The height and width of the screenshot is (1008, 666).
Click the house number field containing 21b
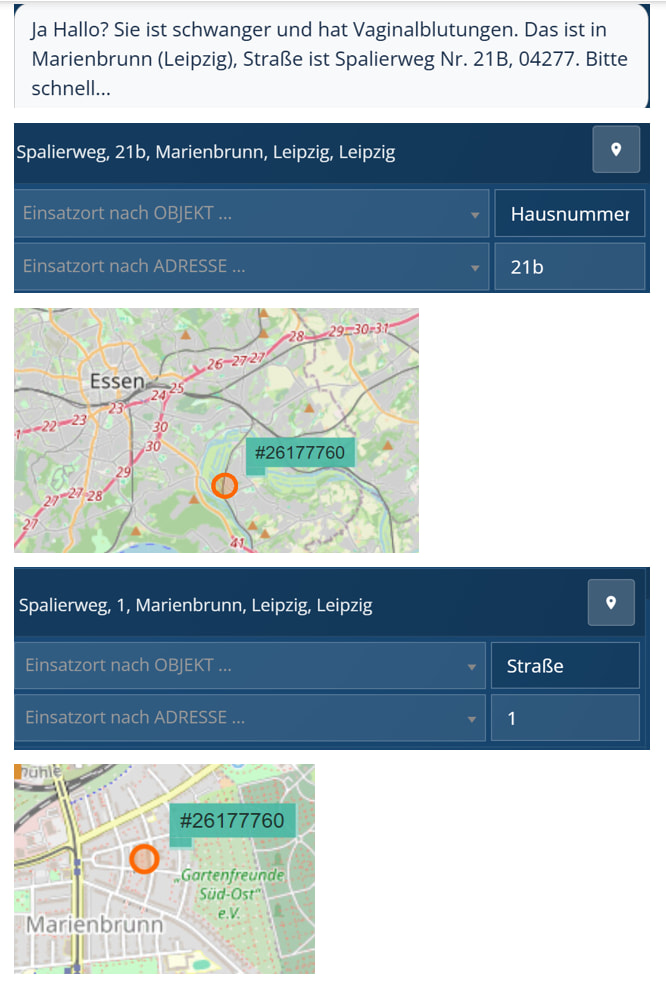pos(570,266)
